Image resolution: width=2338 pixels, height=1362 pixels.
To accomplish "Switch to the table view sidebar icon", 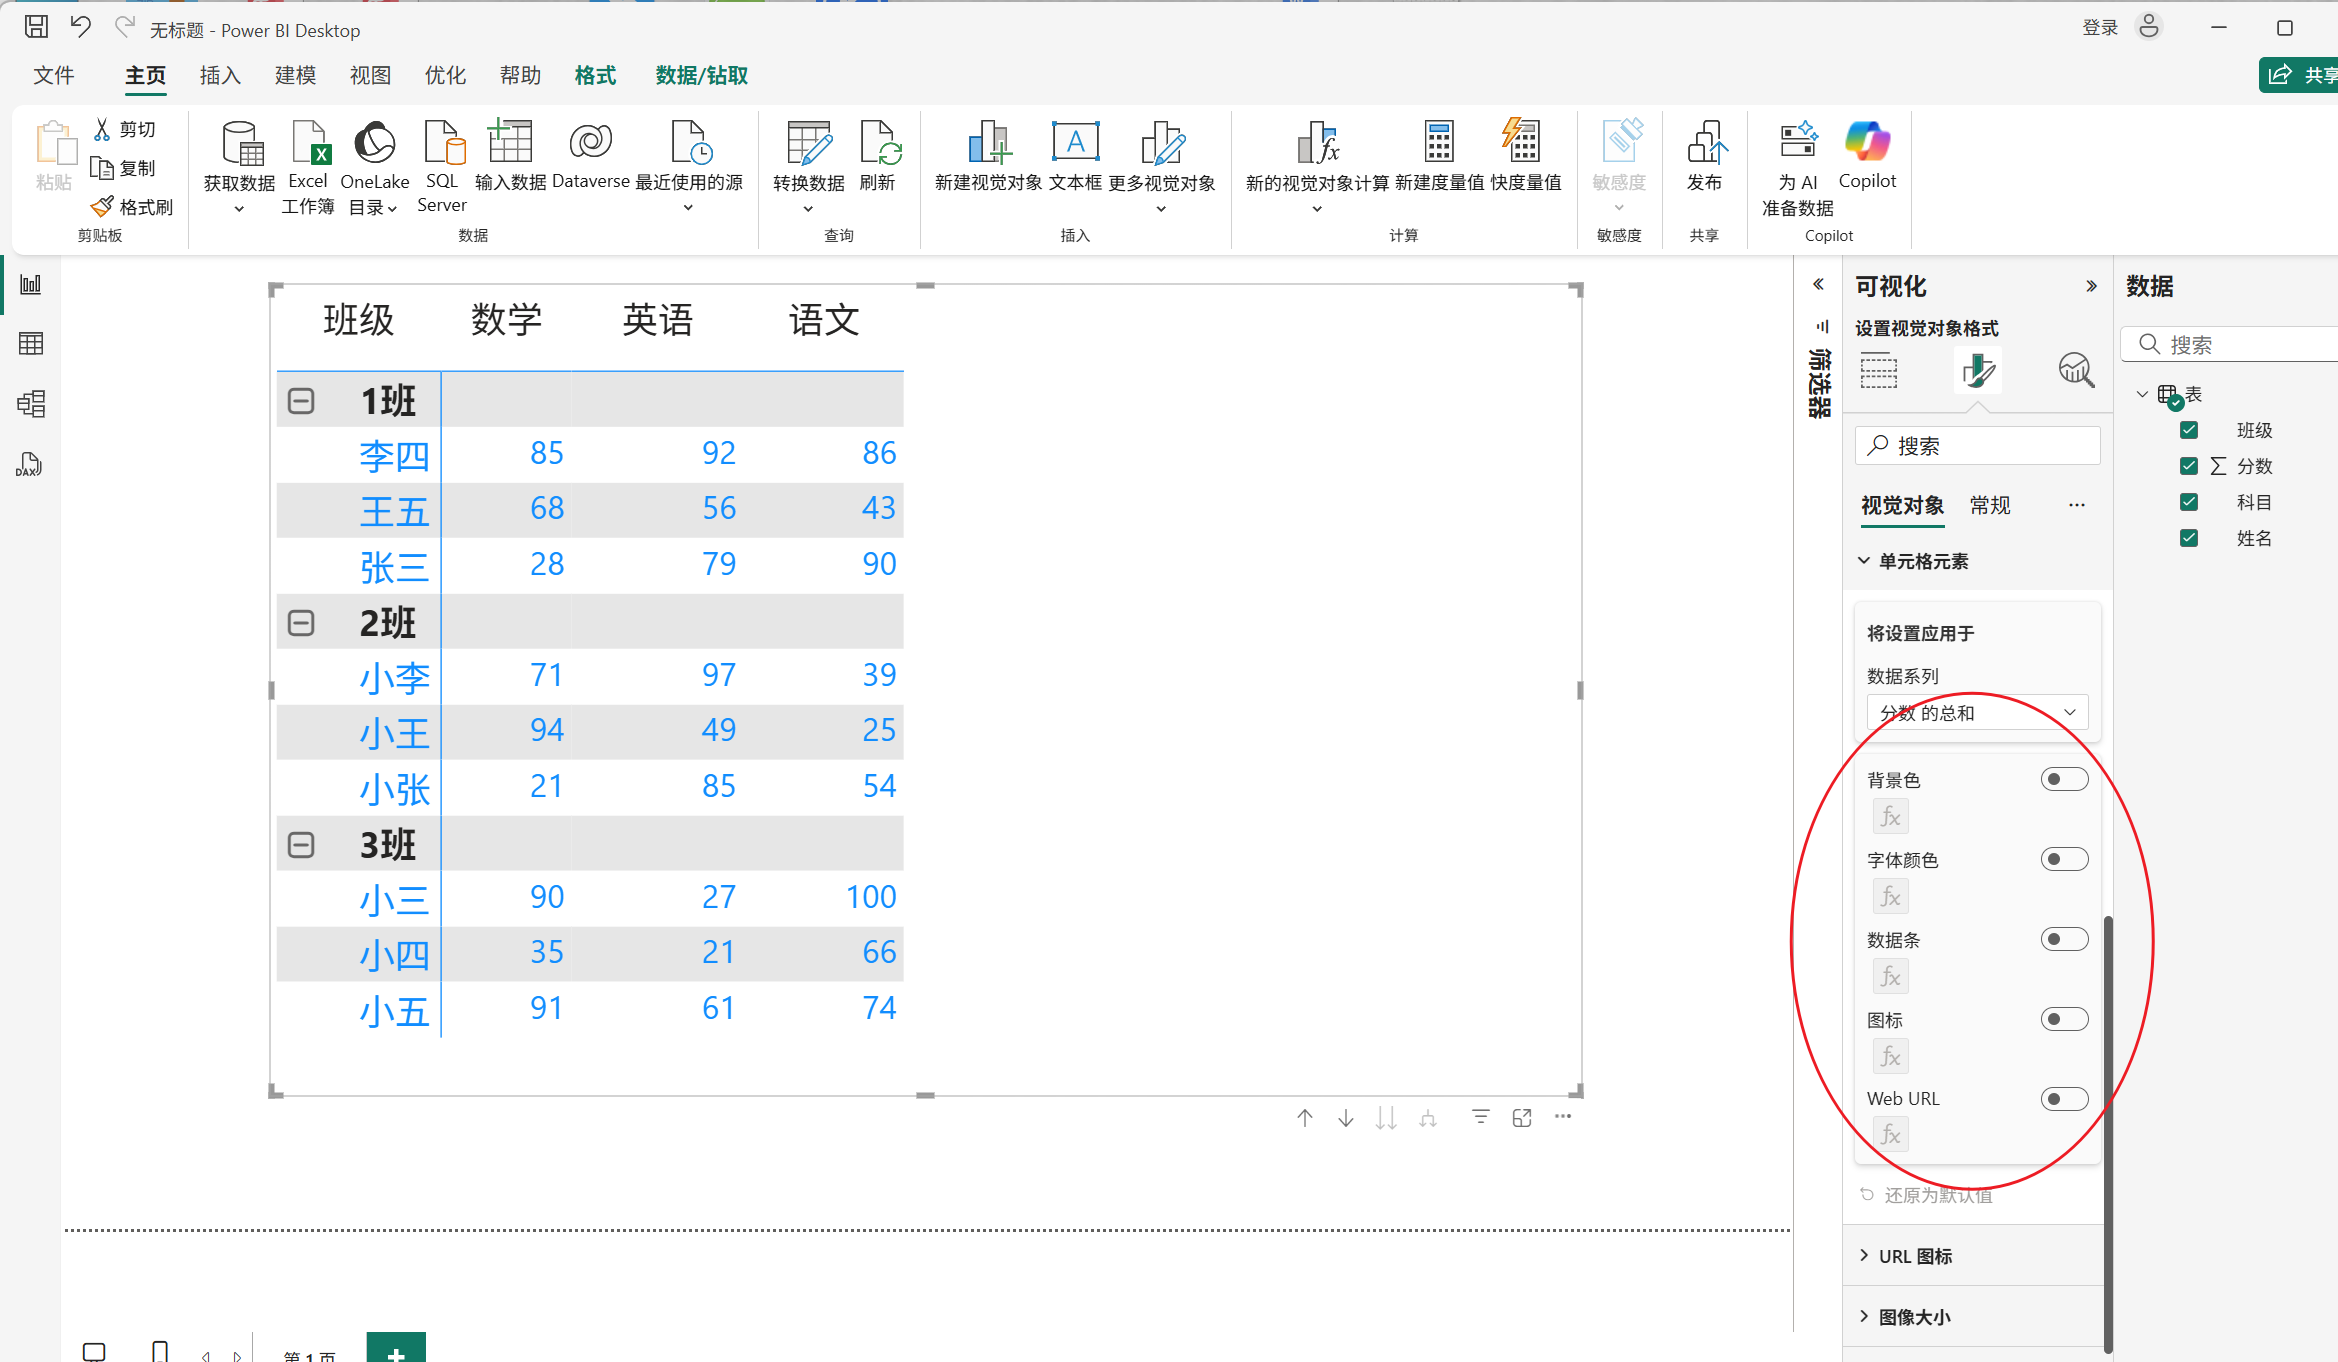I will [31, 344].
